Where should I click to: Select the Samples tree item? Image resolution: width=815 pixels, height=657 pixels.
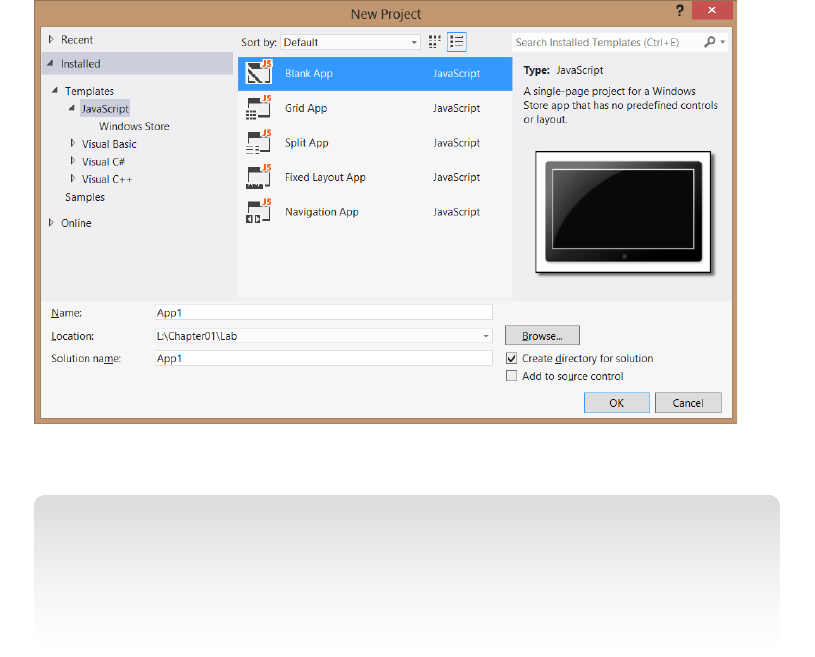(85, 197)
